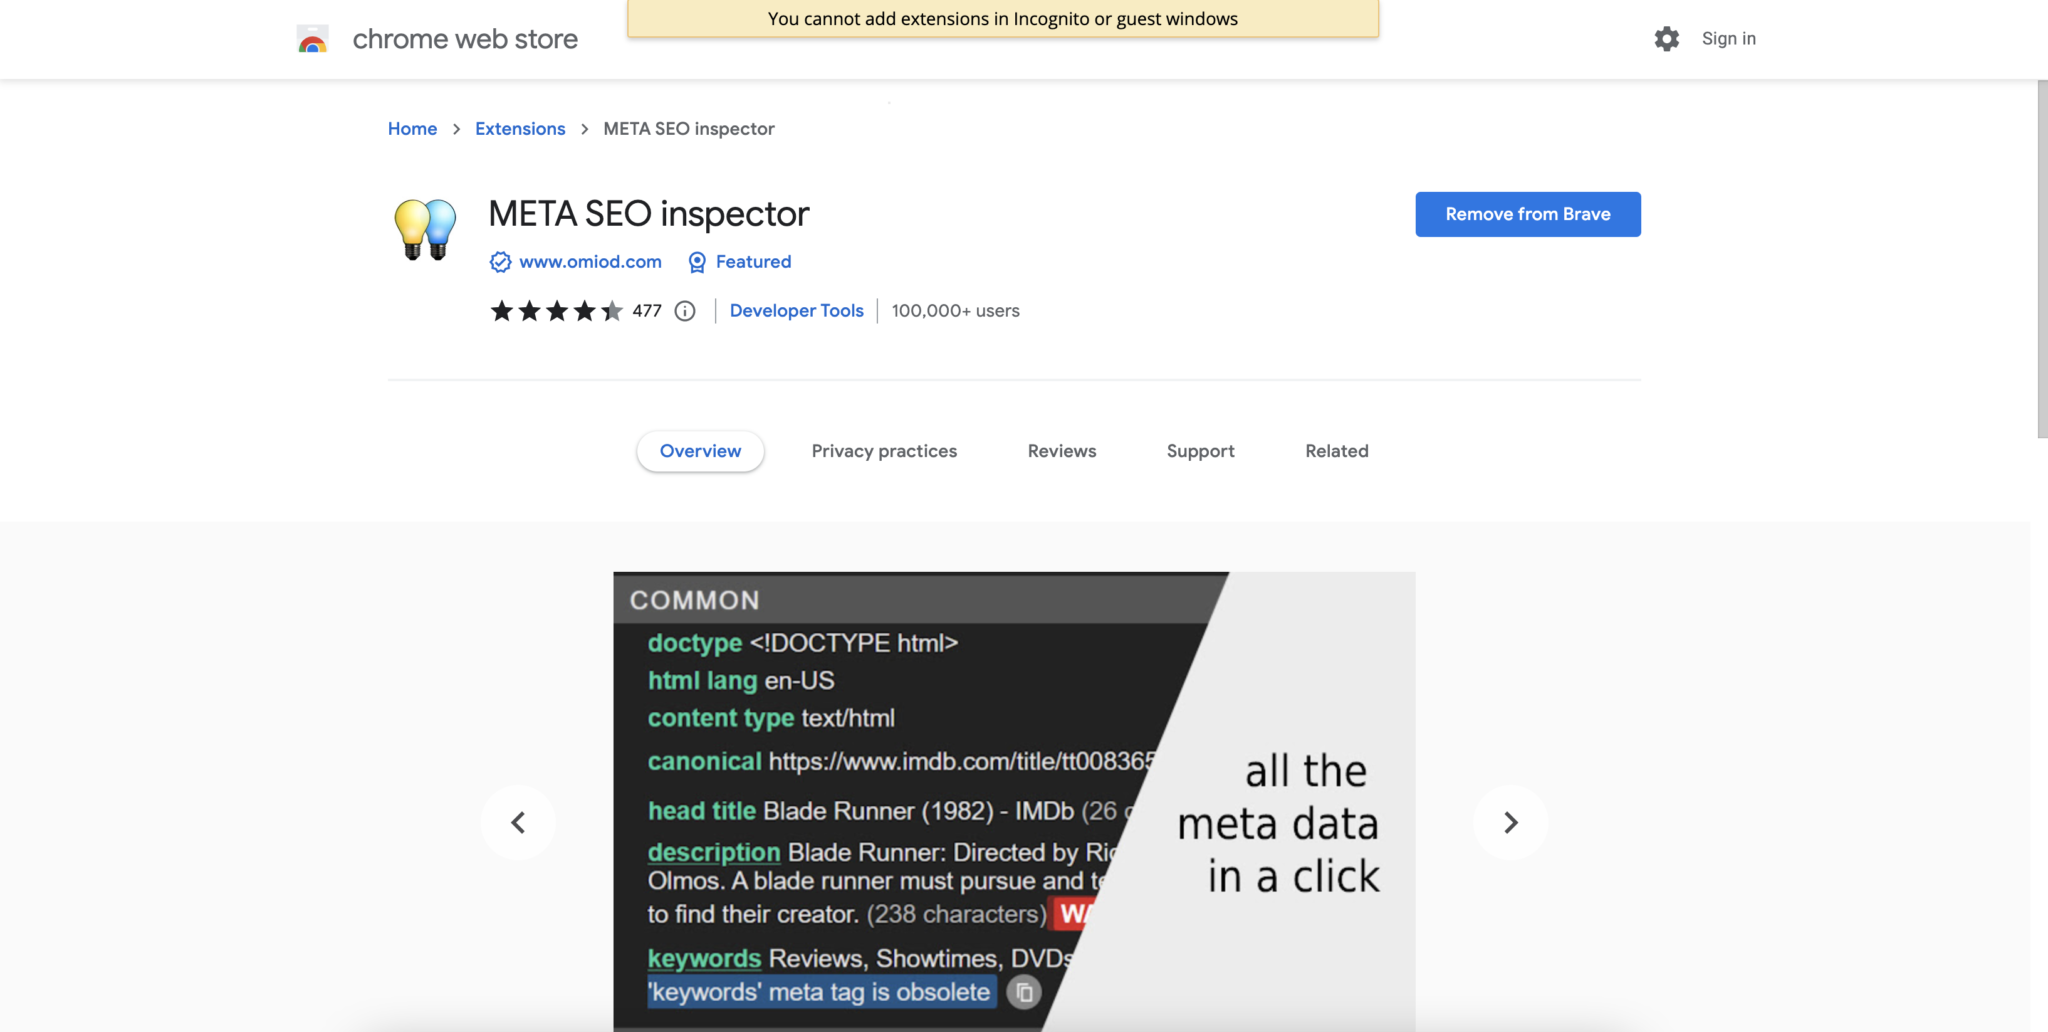Image resolution: width=2048 pixels, height=1032 pixels.
Task: Click the page's vertical scrollbar
Action: (x=2042, y=260)
